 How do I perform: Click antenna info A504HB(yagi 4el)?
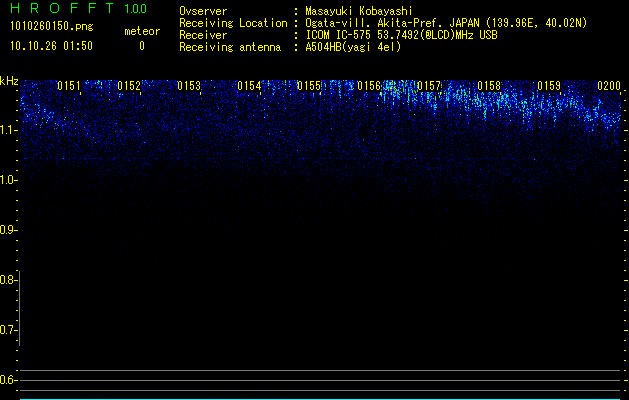(353, 47)
